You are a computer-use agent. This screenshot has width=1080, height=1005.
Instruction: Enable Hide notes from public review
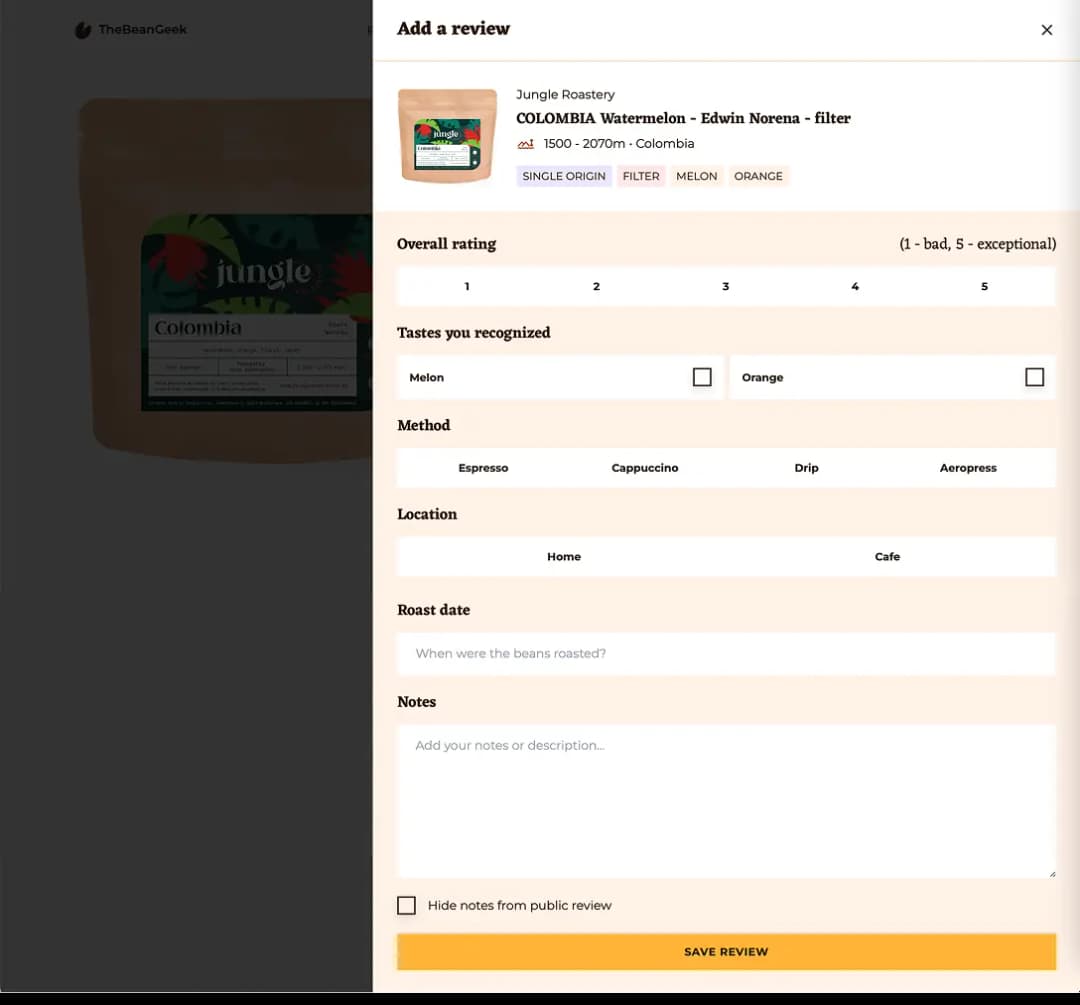click(x=406, y=905)
